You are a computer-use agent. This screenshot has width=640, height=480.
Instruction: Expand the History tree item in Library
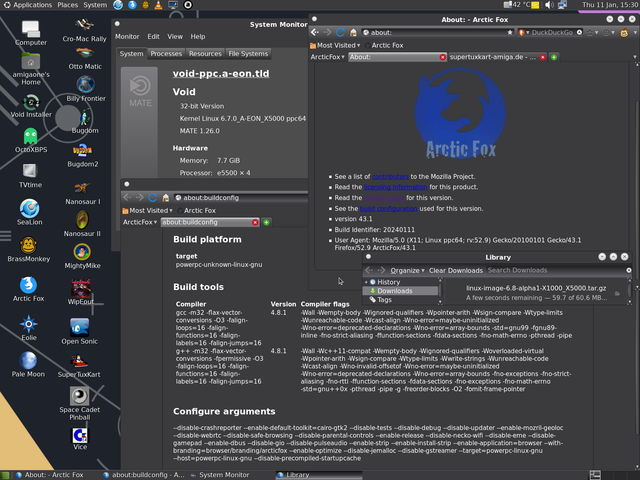[x=366, y=282]
